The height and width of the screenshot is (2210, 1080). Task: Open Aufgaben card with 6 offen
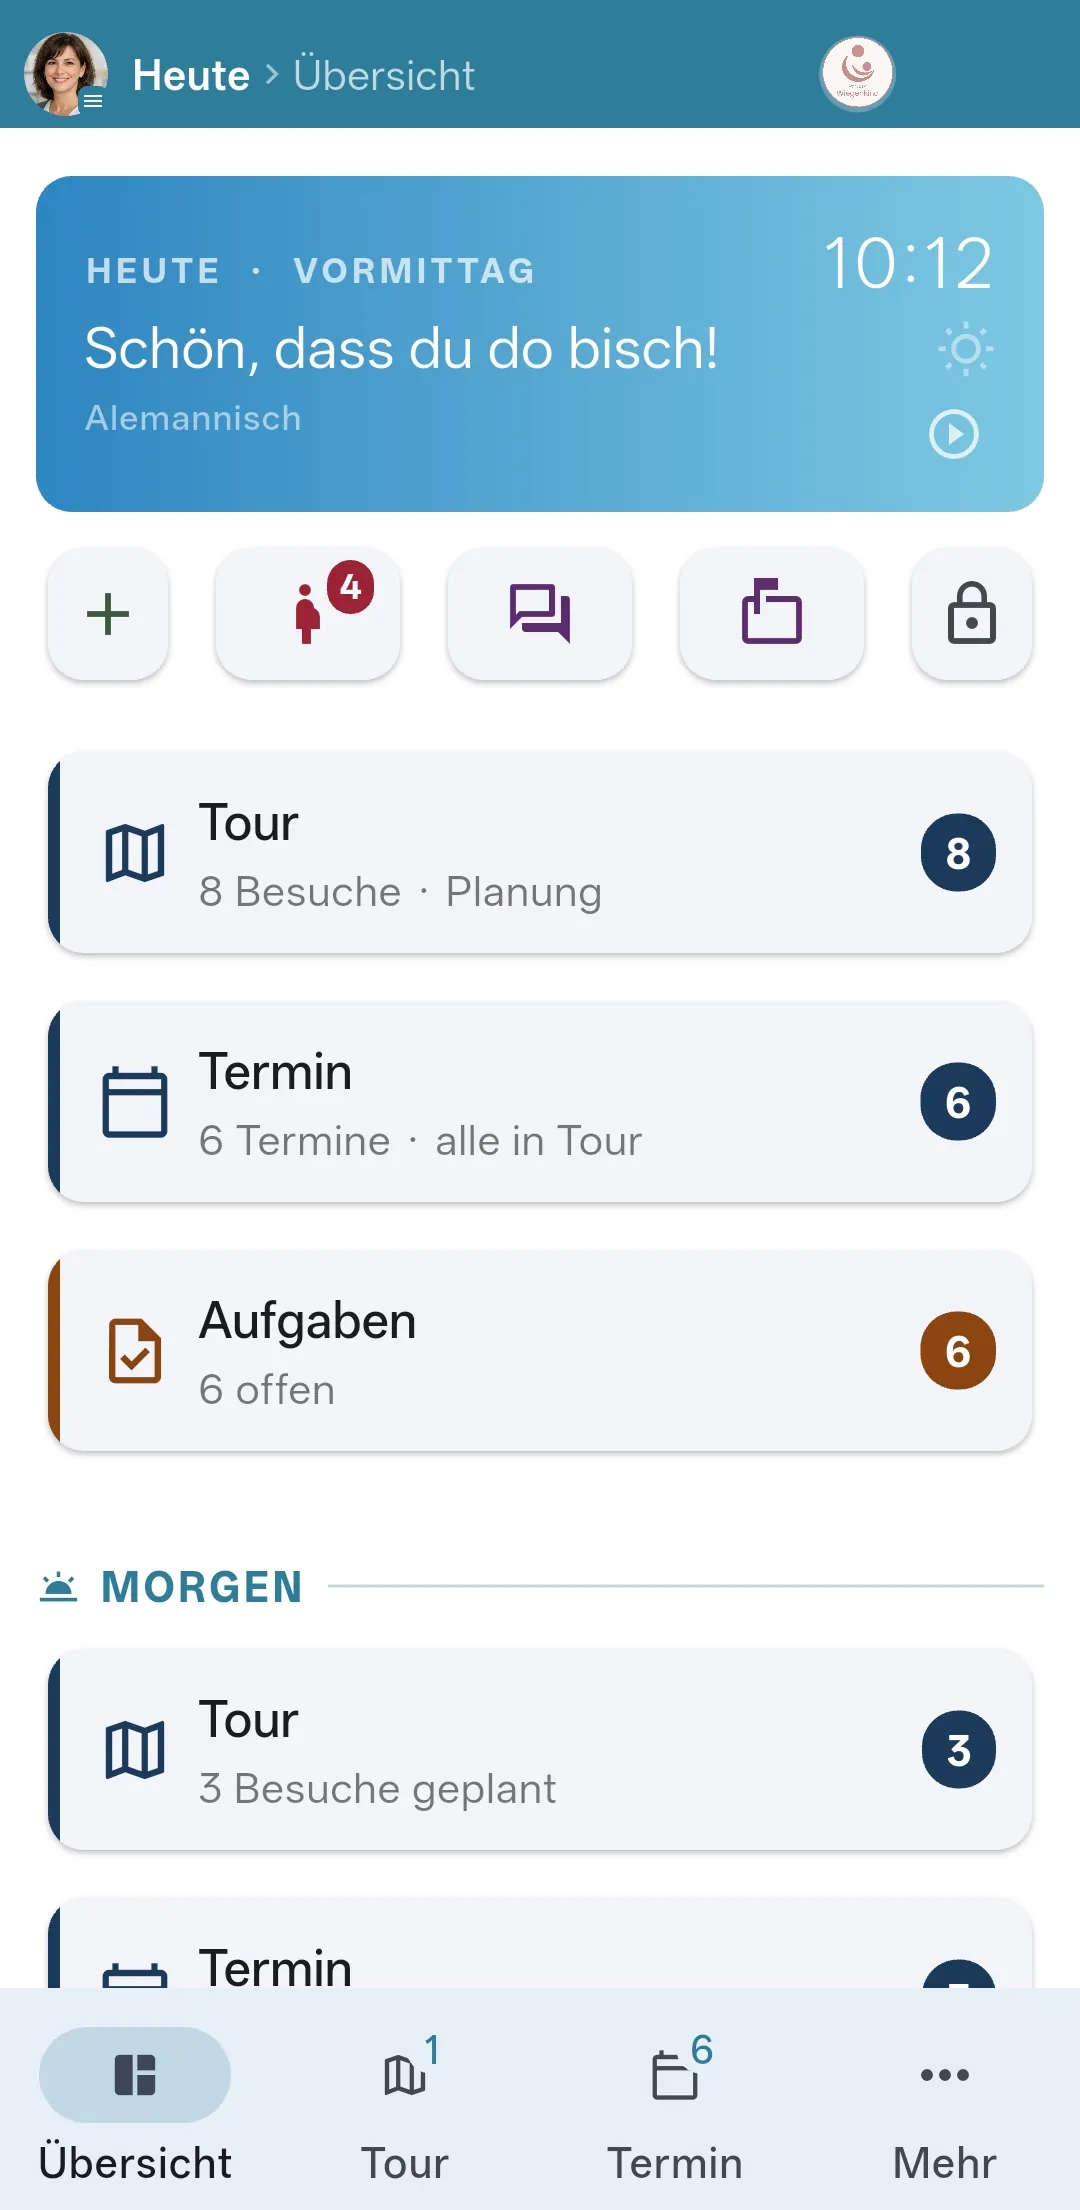[540, 1351]
